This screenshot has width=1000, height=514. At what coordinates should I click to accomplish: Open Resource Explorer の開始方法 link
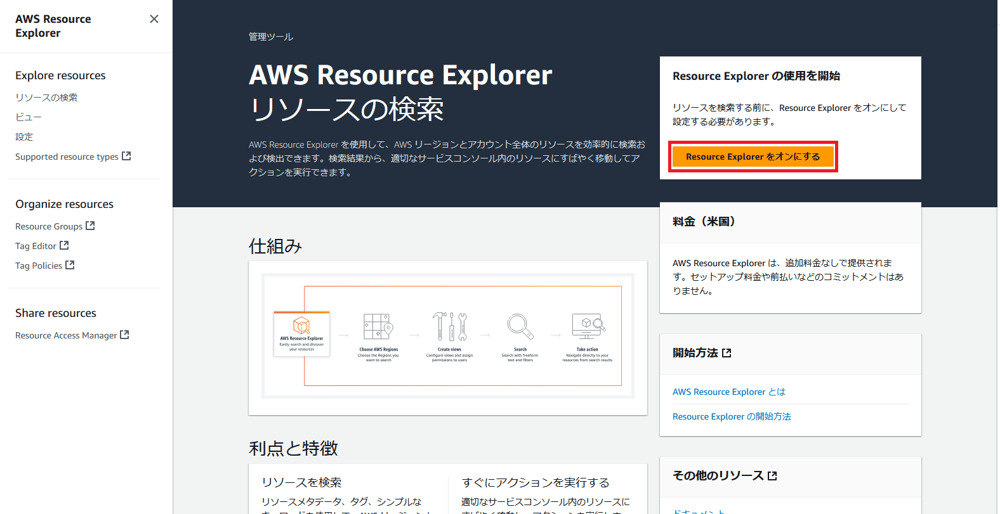pos(732,416)
